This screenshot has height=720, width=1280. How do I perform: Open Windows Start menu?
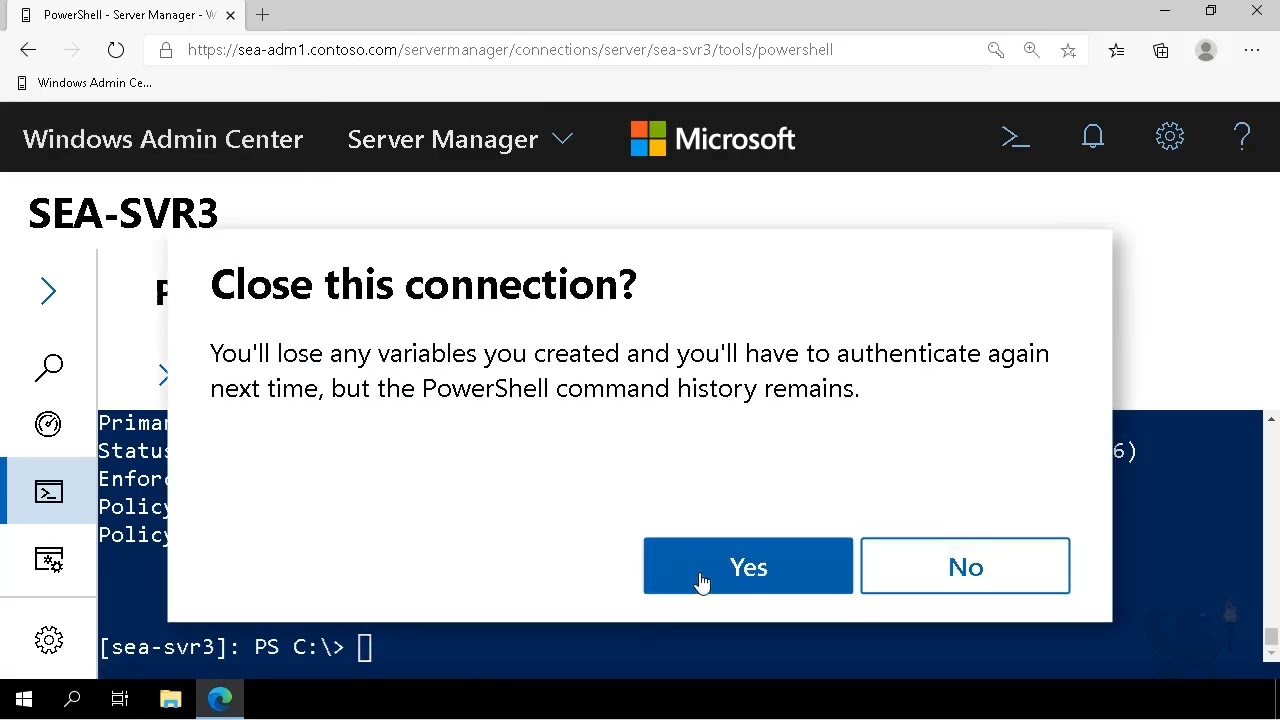[x=24, y=699]
